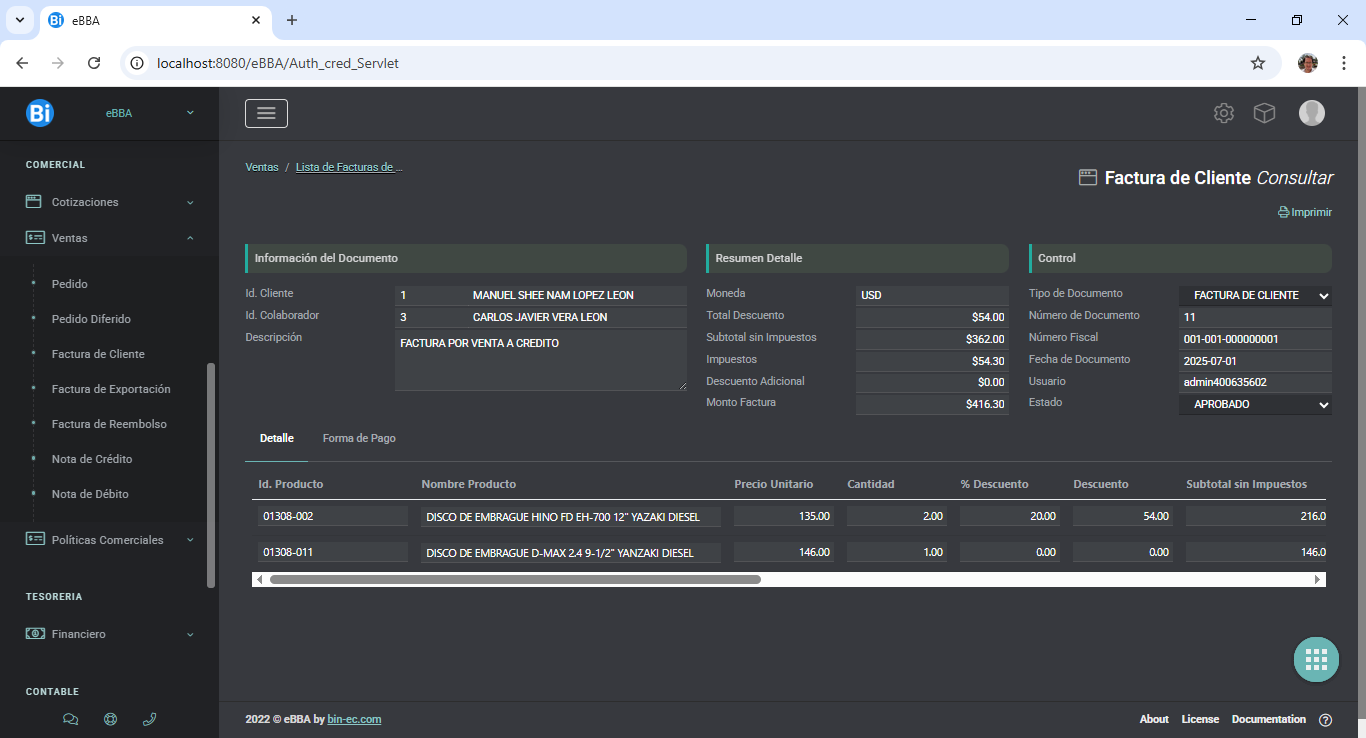Switch to the Forma de Pago tab
Image resolution: width=1366 pixels, height=738 pixels.
pos(359,438)
